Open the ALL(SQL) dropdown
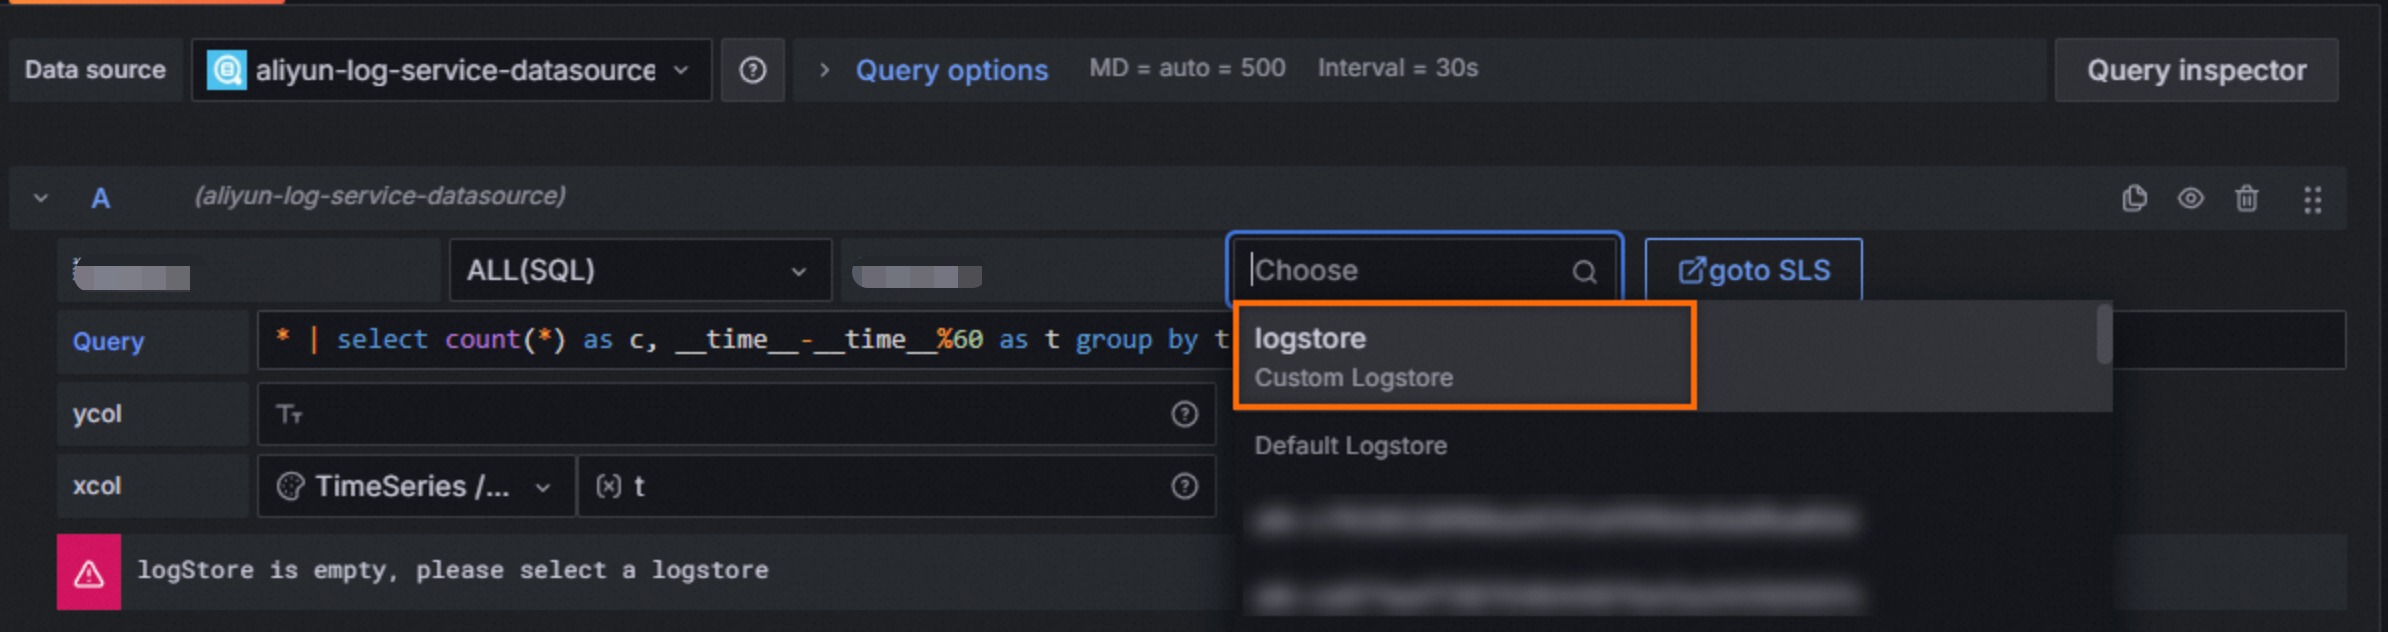 [x=640, y=270]
